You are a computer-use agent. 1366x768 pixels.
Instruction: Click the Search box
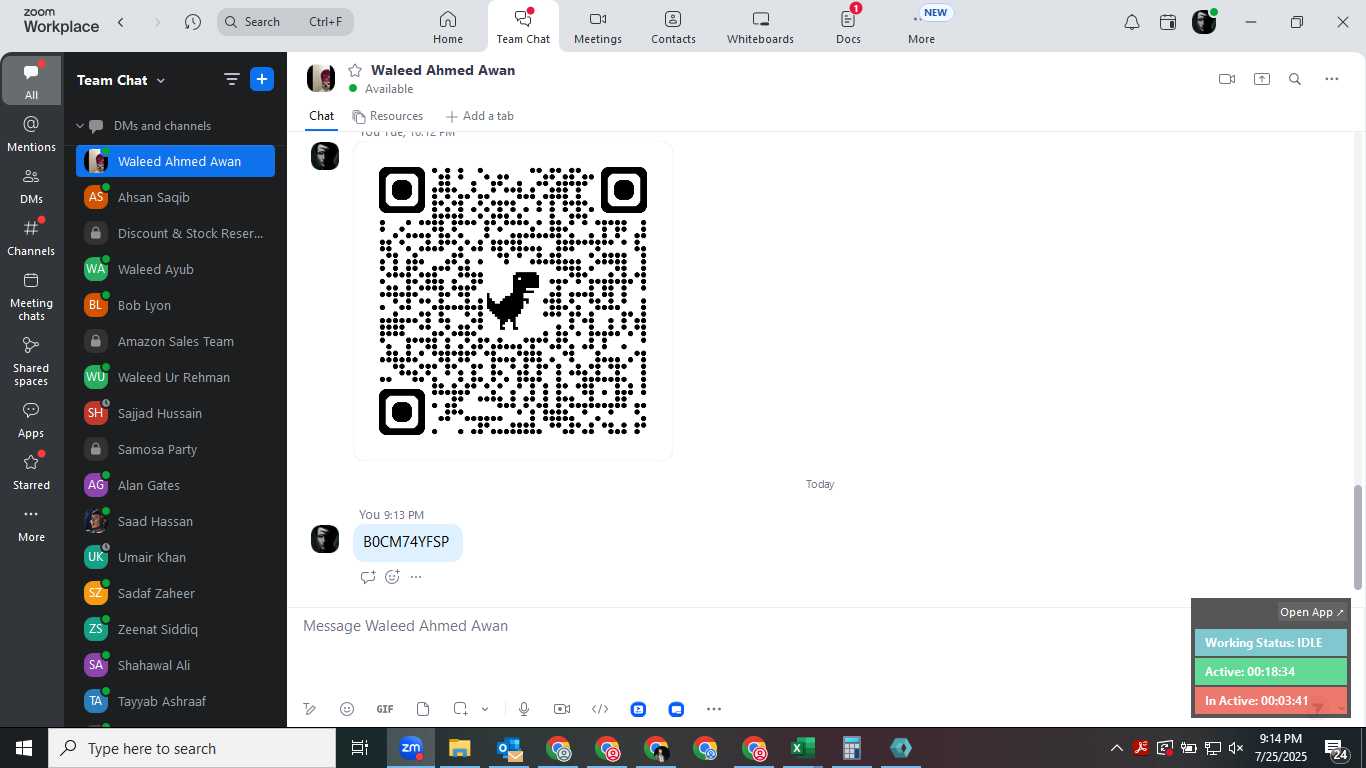click(x=285, y=21)
